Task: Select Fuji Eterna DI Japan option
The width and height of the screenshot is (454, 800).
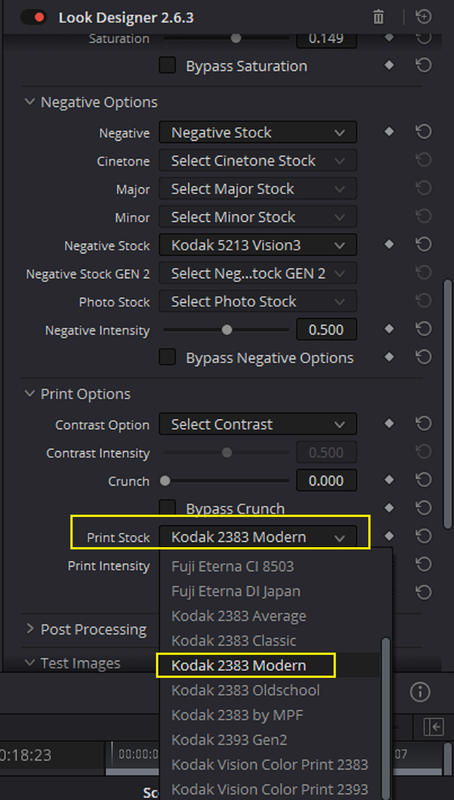Action: pos(236,591)
